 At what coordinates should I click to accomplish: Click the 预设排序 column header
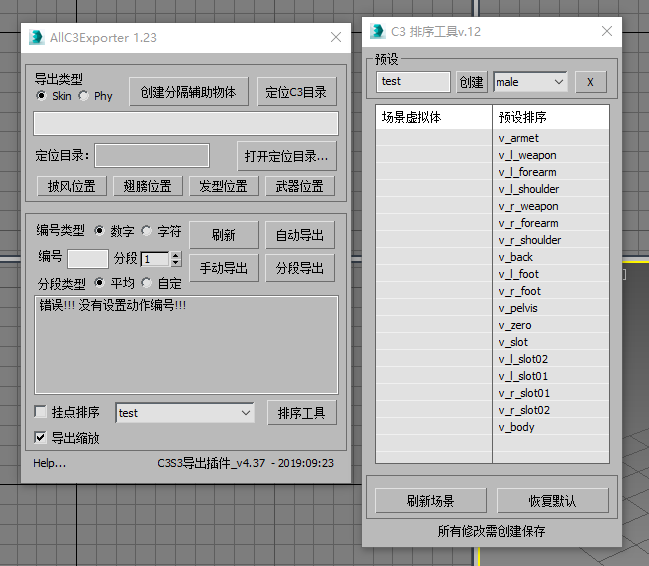pyautogui.click(x=550, y=117)
